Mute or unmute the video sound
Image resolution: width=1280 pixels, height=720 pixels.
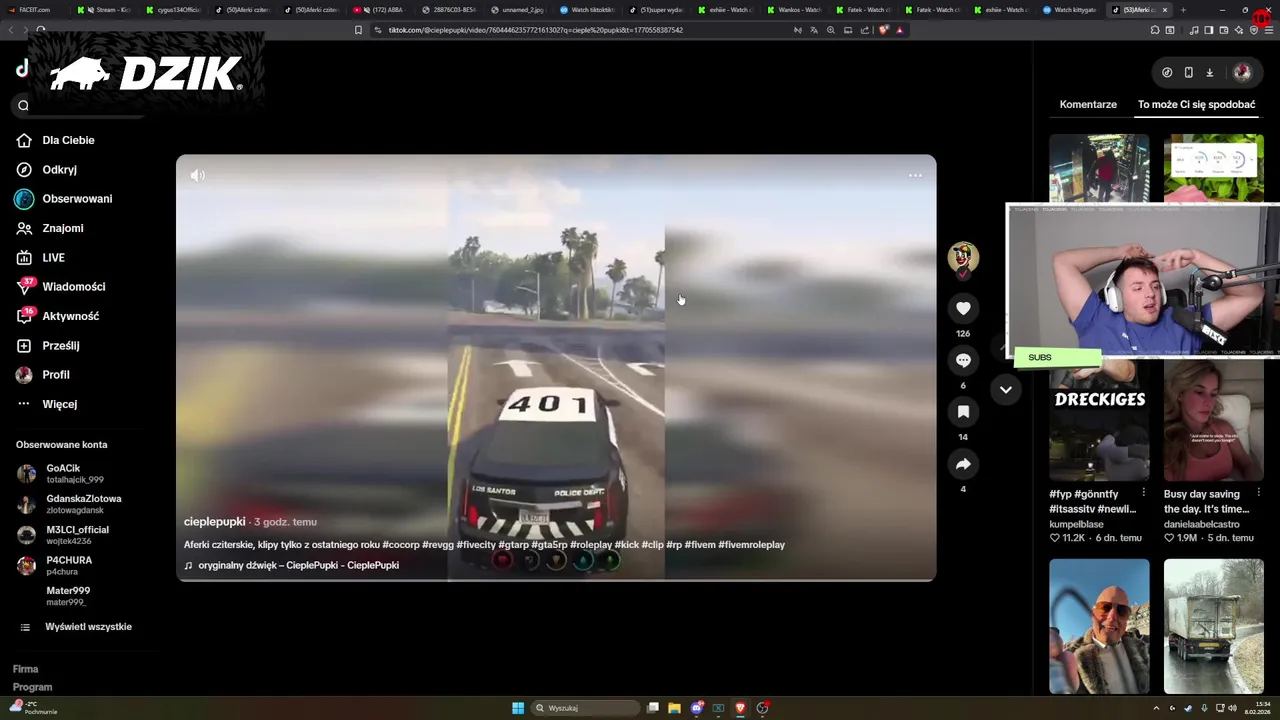point(198,175)
